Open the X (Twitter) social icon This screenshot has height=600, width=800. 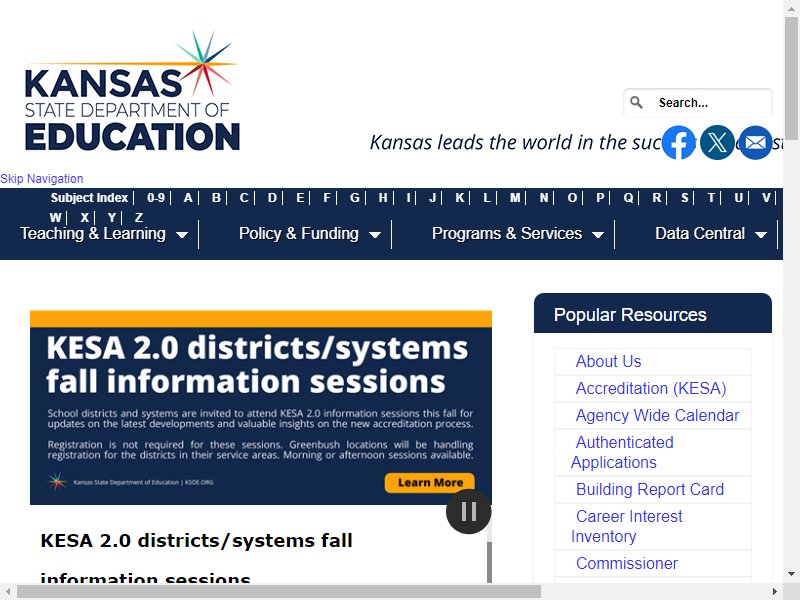(717, 142)
